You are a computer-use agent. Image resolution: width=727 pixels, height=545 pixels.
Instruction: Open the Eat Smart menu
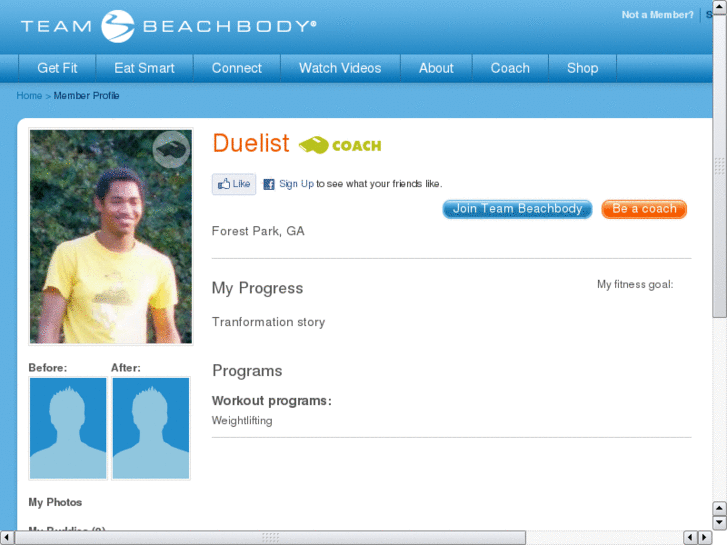[x=144, y=68]
